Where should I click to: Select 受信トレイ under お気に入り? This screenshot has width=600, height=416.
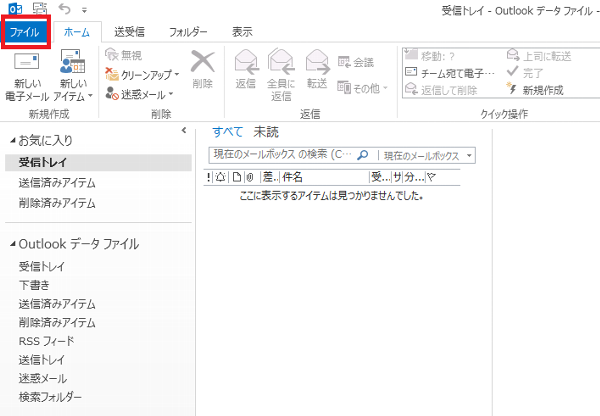[x=98, y=162]
